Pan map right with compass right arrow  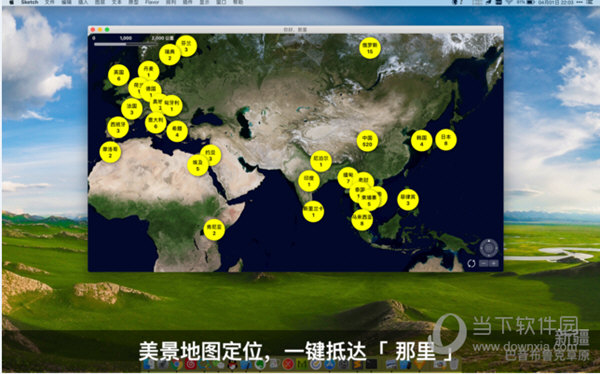[x=496, y=248]
